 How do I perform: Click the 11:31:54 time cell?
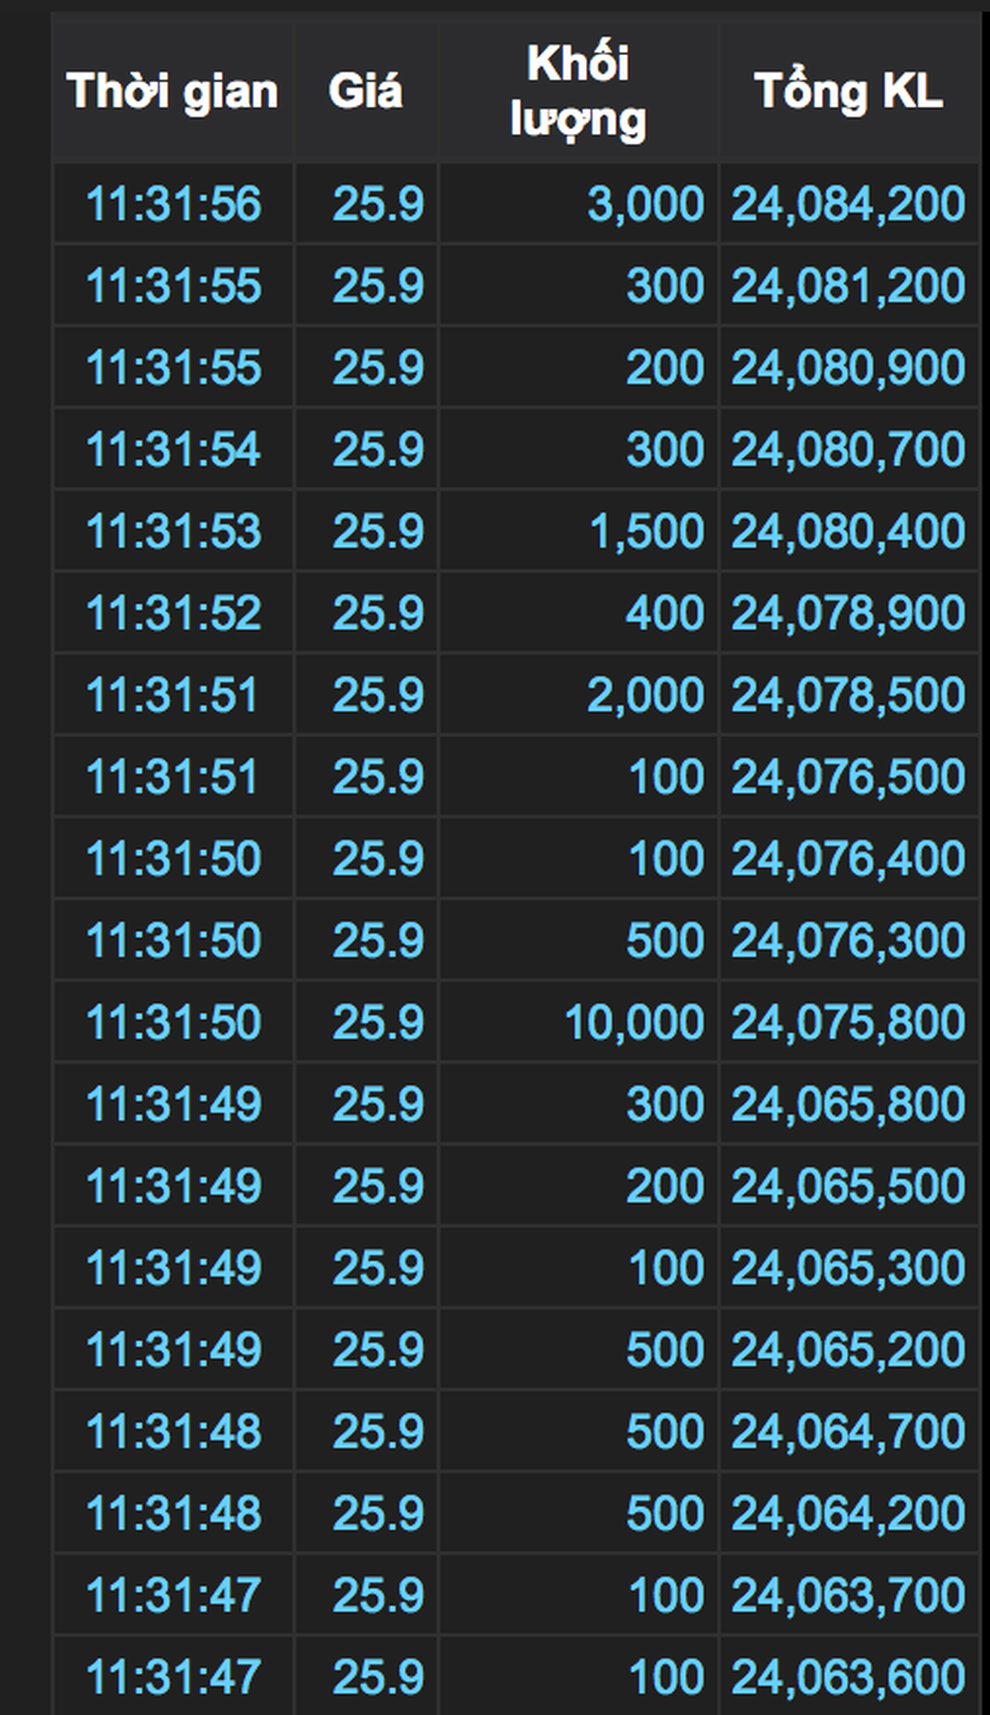173,449
